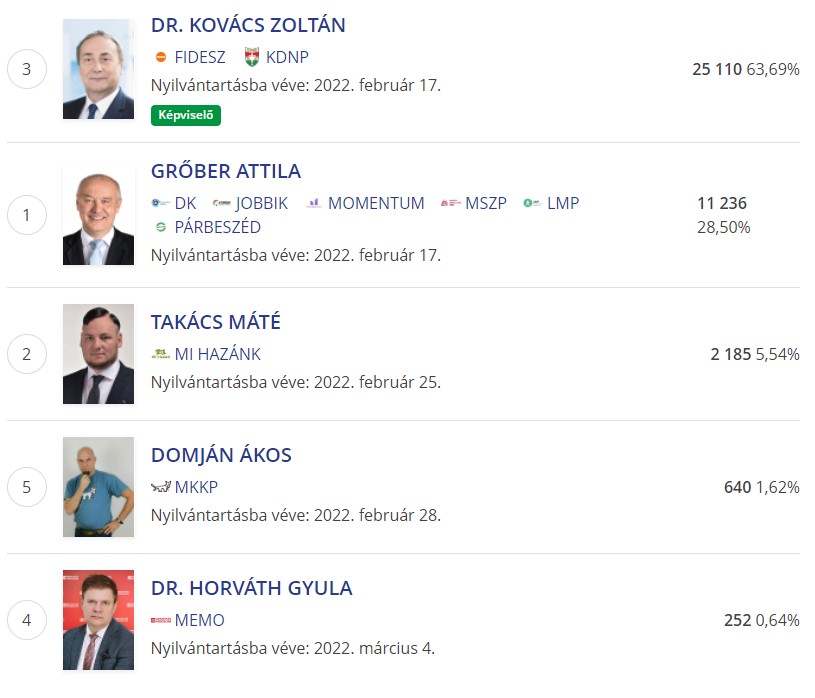Click the green Képviselő badge
Image resolution: width=815 pixels, height=698 pixels.
coord(186,115)
